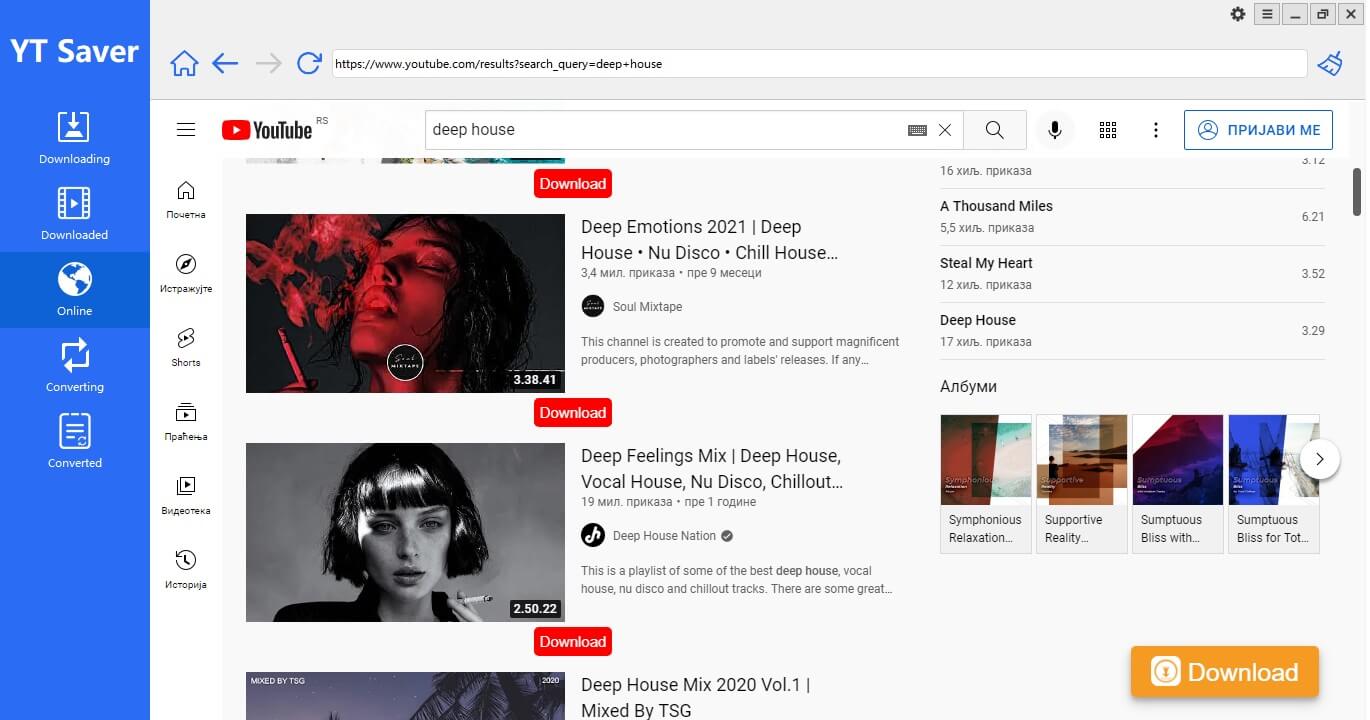
Task: Clear the search query with X
Action: click(x=945, y=130)
